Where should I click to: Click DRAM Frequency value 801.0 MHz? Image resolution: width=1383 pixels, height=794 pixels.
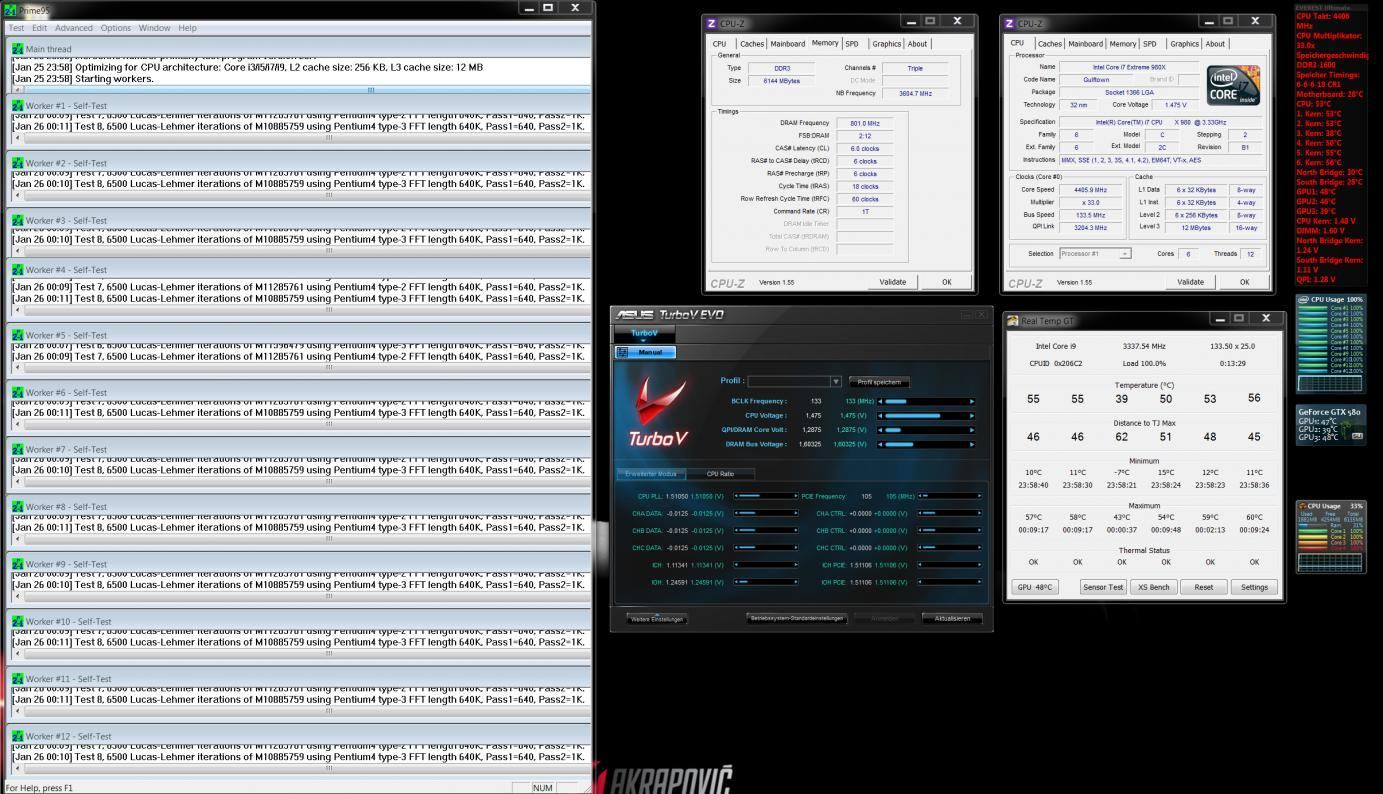(864, 123)
